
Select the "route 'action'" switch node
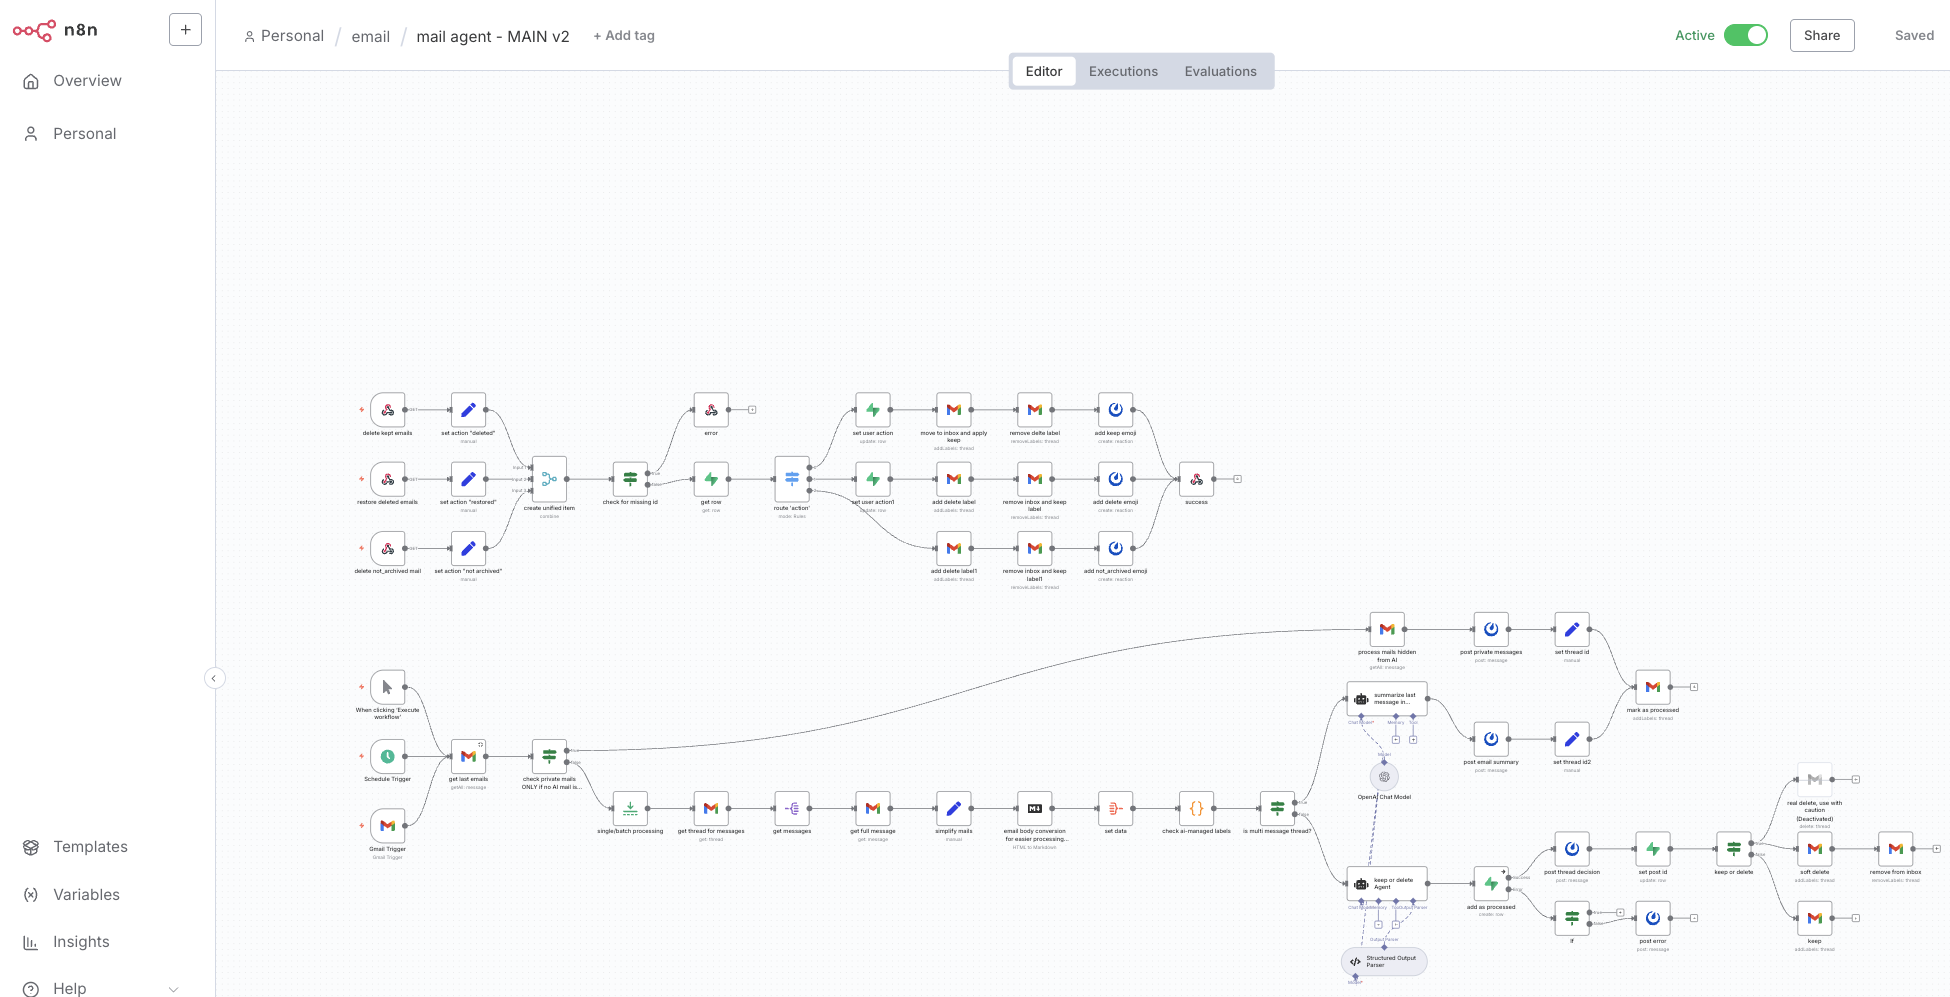(791, 479)
